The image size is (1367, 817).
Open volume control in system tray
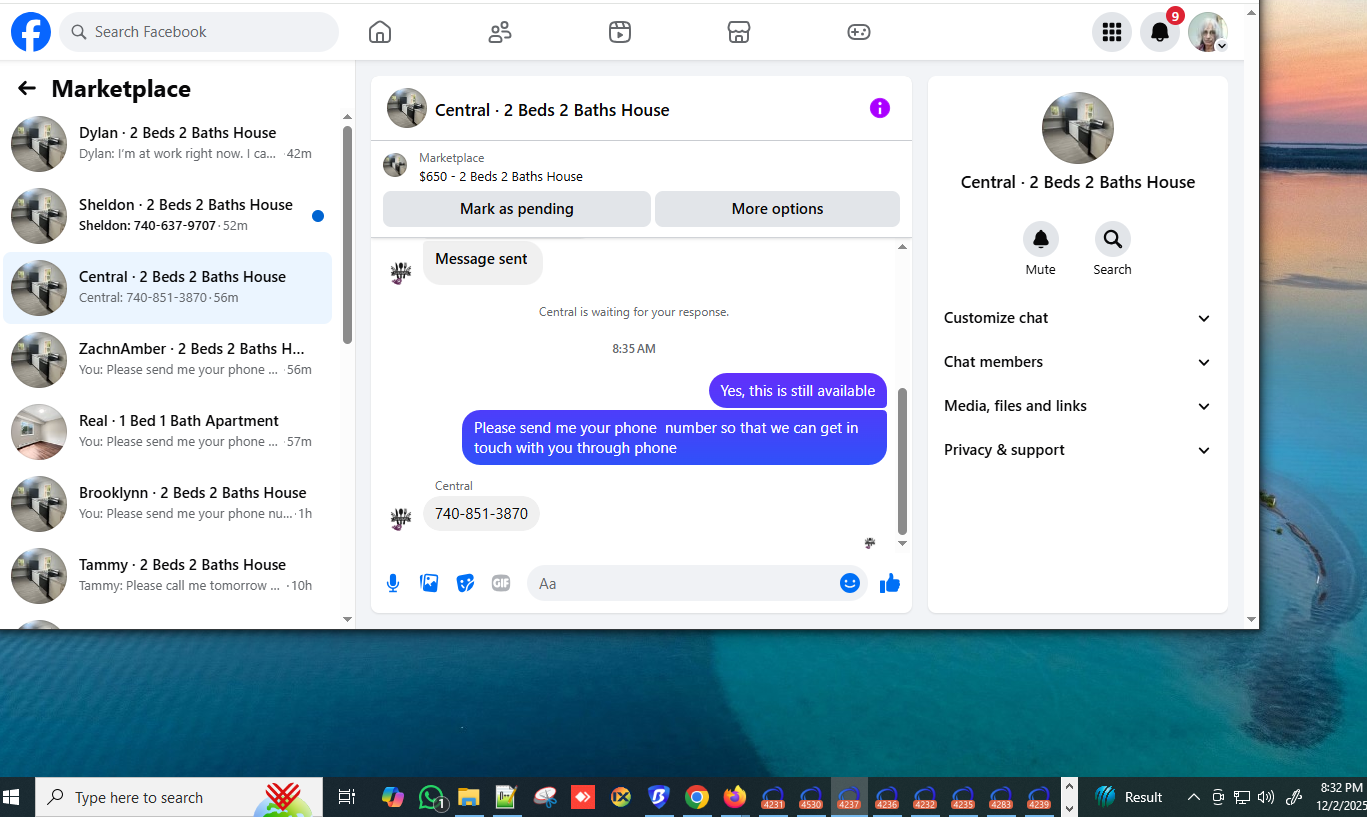tap(1266, 797)
